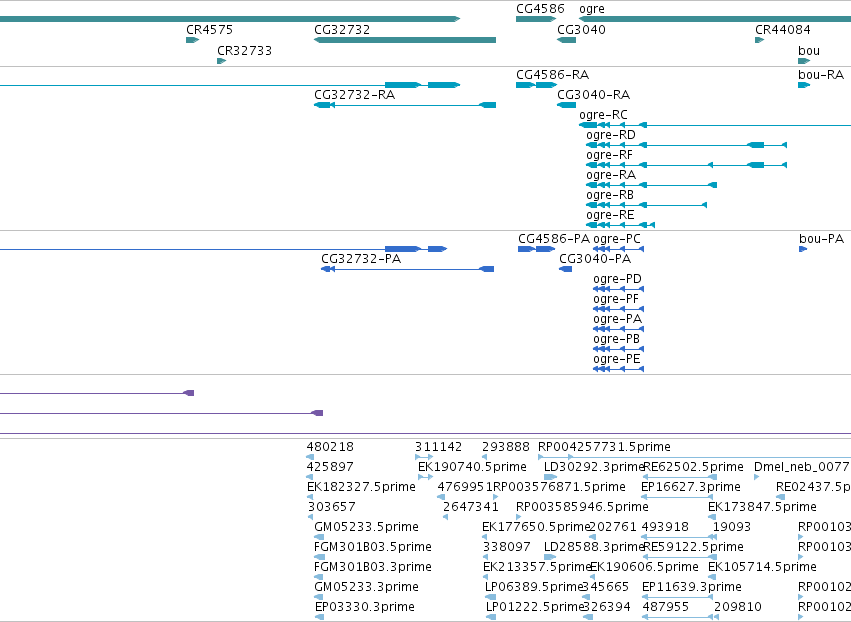Click the EP16627.3prime EST label
Viewport: 851px width, 622px height.
tap(691, 487)
